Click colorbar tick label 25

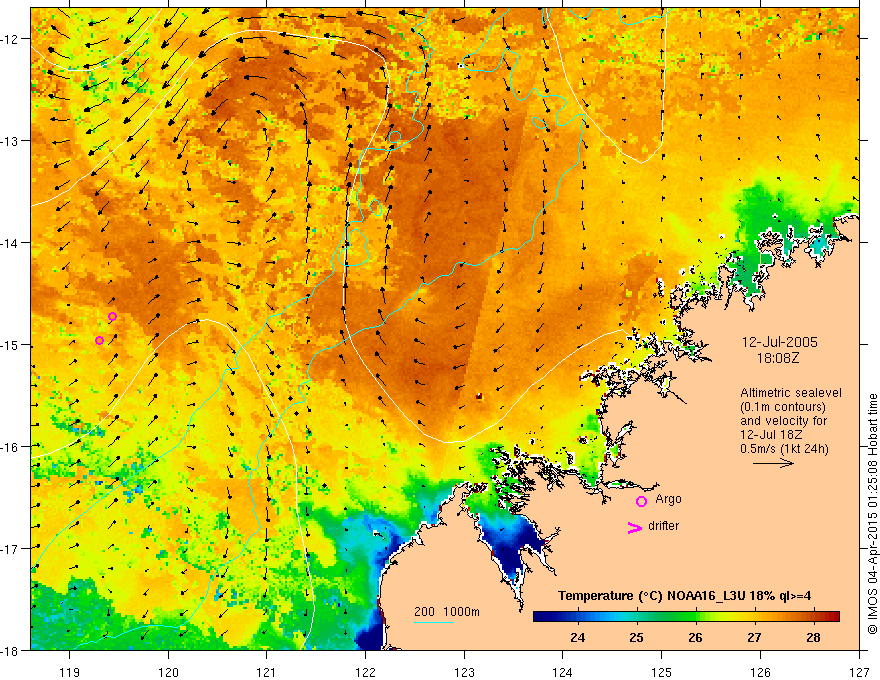click(x=636, y=637)
